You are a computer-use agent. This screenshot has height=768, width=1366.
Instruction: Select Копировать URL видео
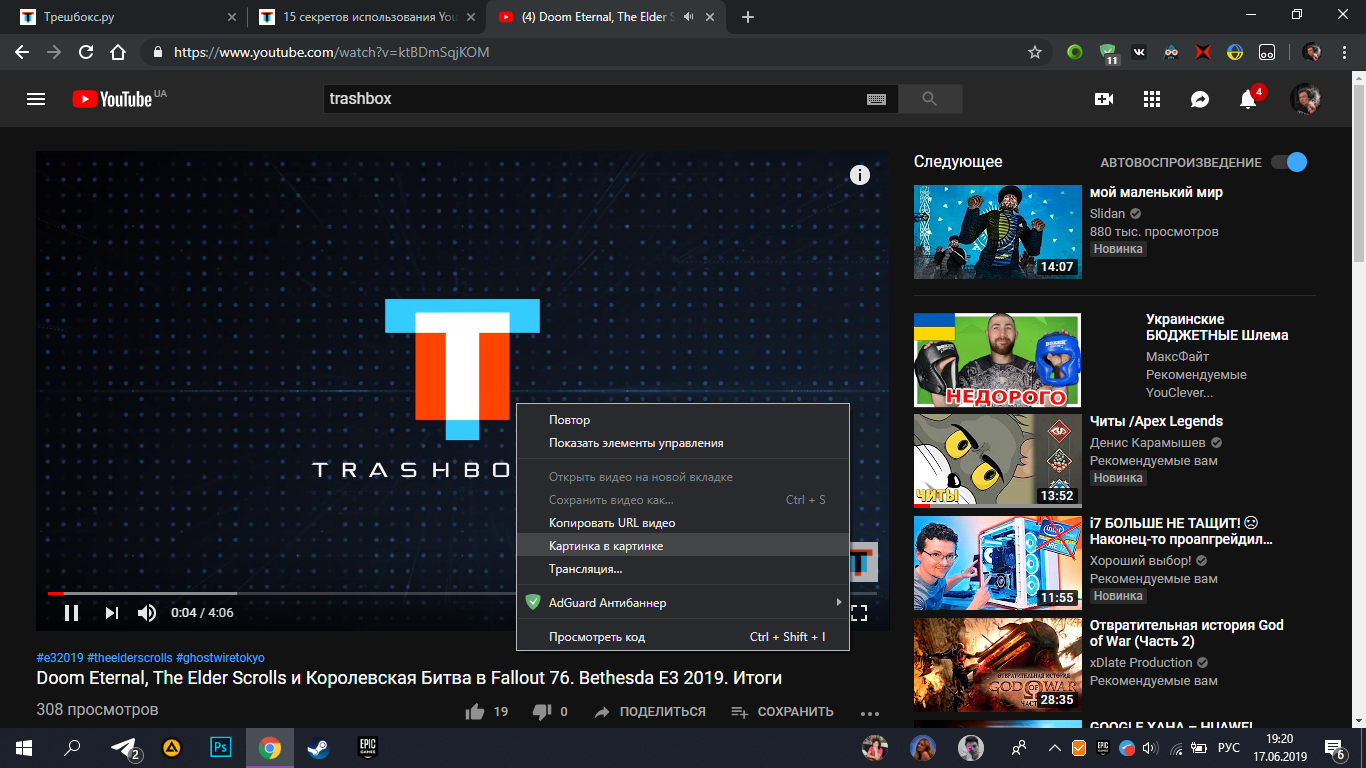683,523
